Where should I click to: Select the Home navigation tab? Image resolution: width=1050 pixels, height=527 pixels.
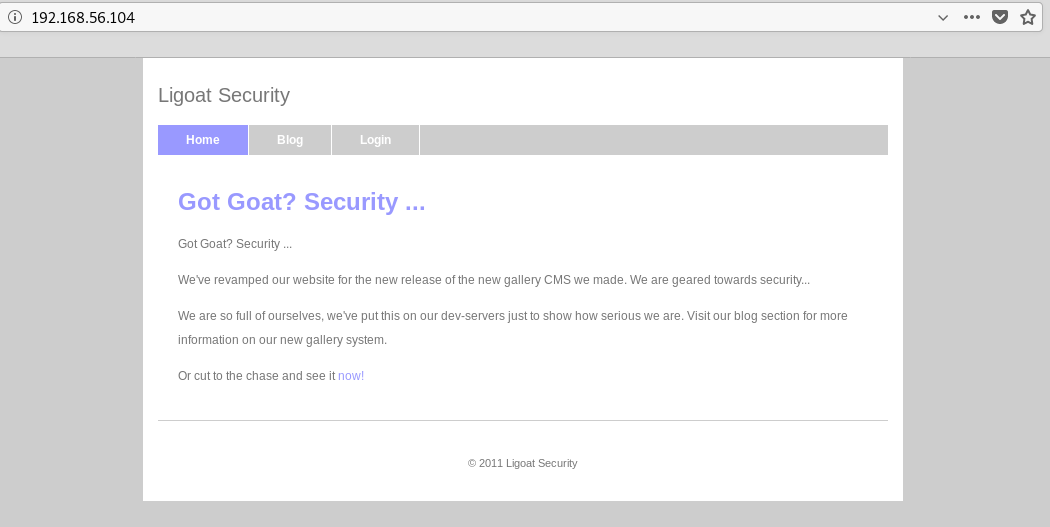(x=203, y=140)
